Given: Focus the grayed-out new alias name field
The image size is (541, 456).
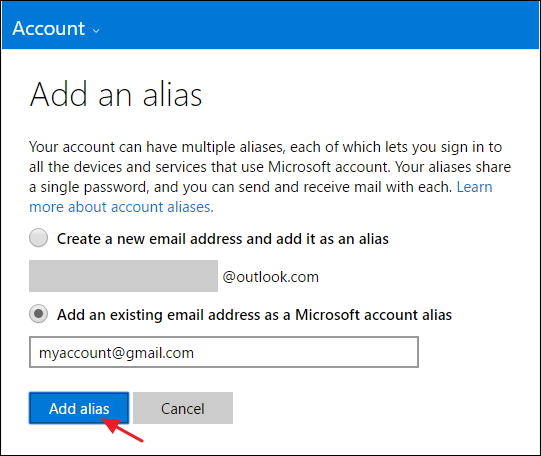Looking at the screenshot, I should 123,276.
